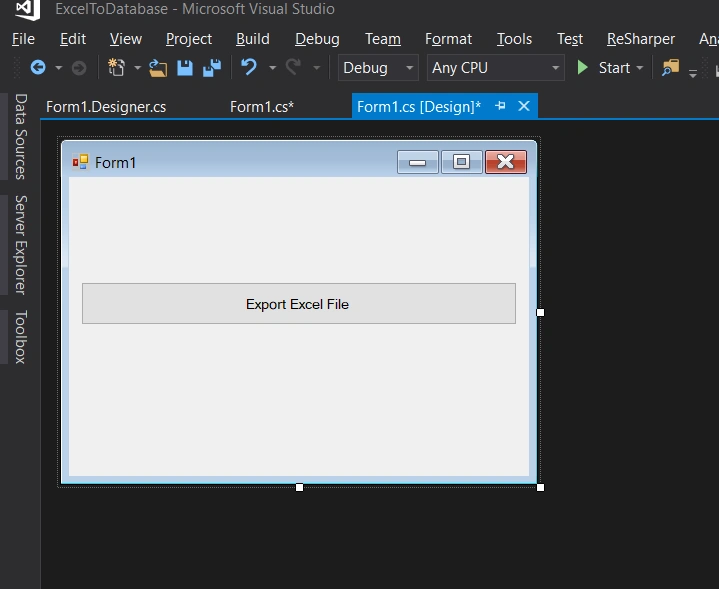Click the form's right-edge resize handle
Image resolution: width=719 pixels, height=589 pixels.
tap(540, 312)
